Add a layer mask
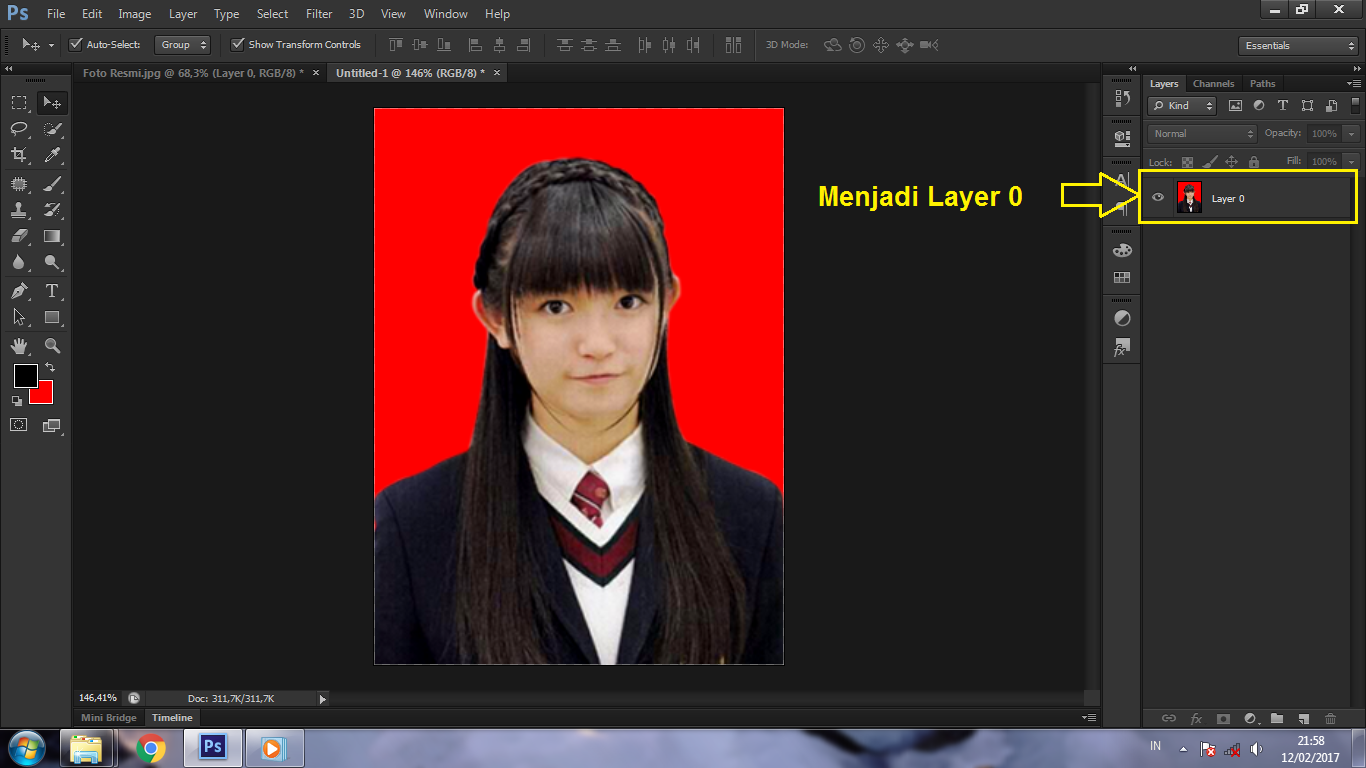The width and height of the screenshot is (1366, 768). [x=1222, y=718]
